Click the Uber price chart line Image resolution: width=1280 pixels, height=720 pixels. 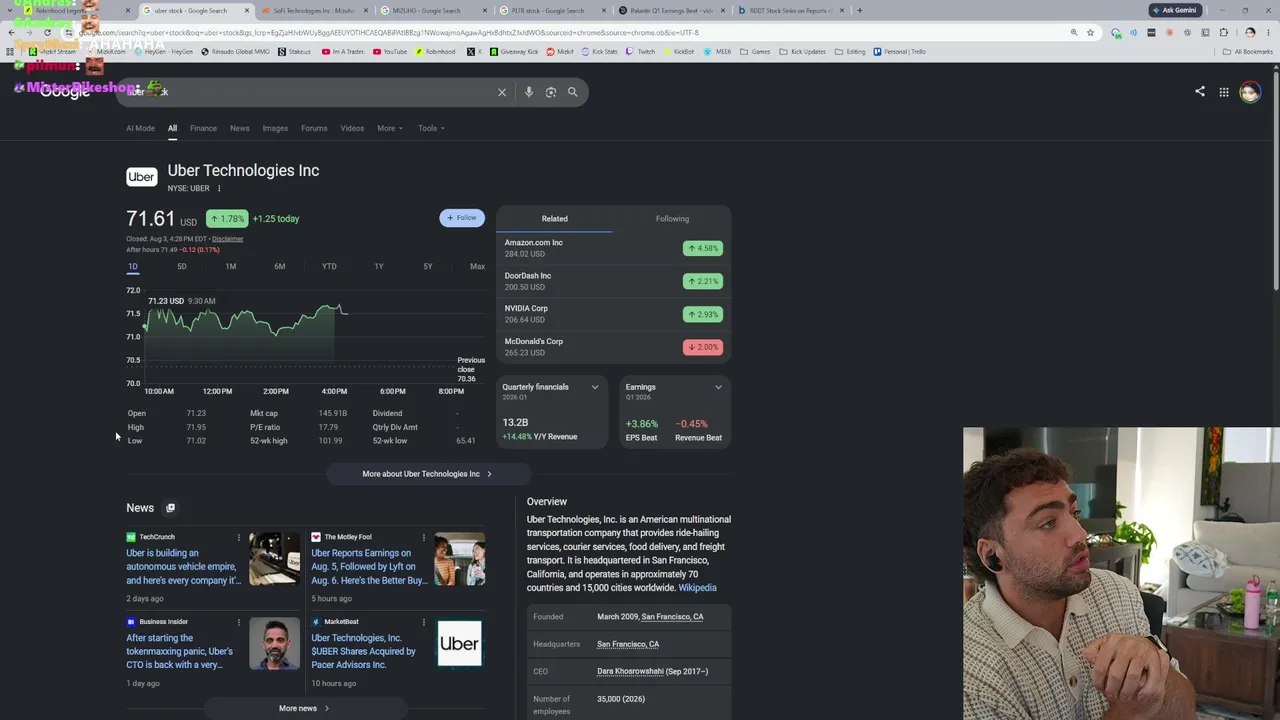(245, 320)
